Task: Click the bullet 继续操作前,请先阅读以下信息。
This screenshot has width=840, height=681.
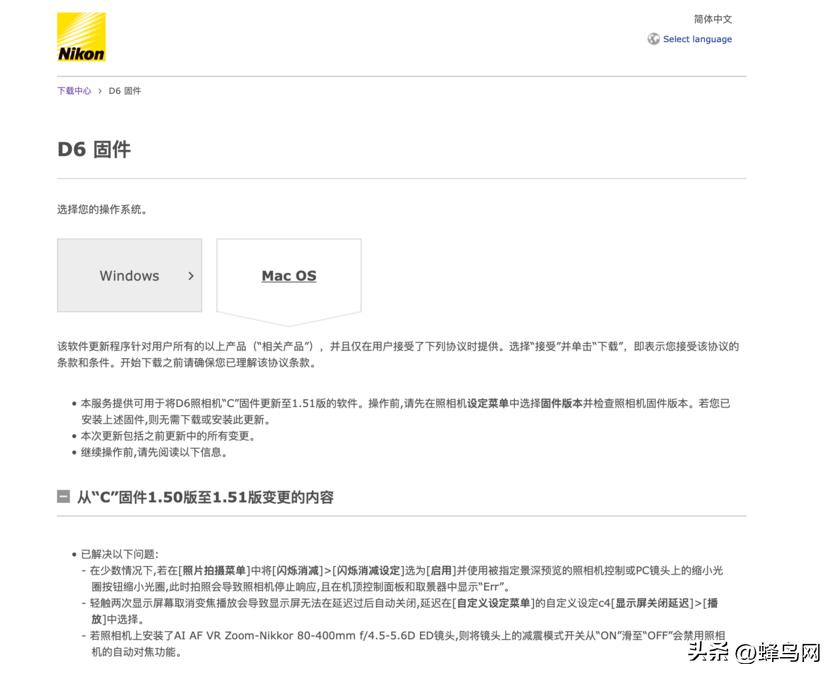Action: point(155,452)
